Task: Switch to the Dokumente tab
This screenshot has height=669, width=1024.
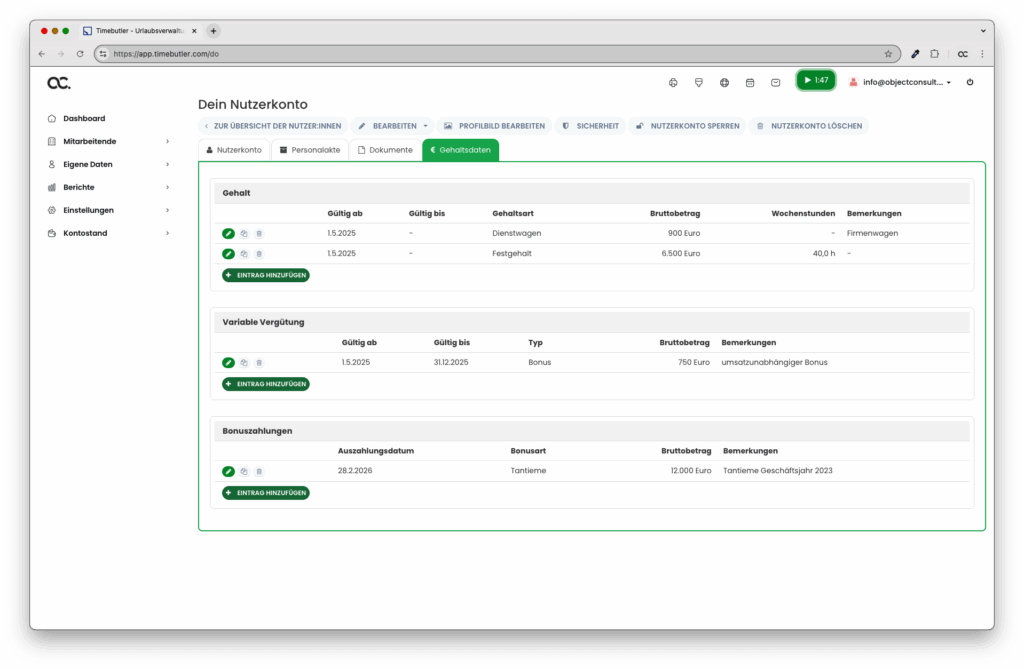Action: point(385,150)
